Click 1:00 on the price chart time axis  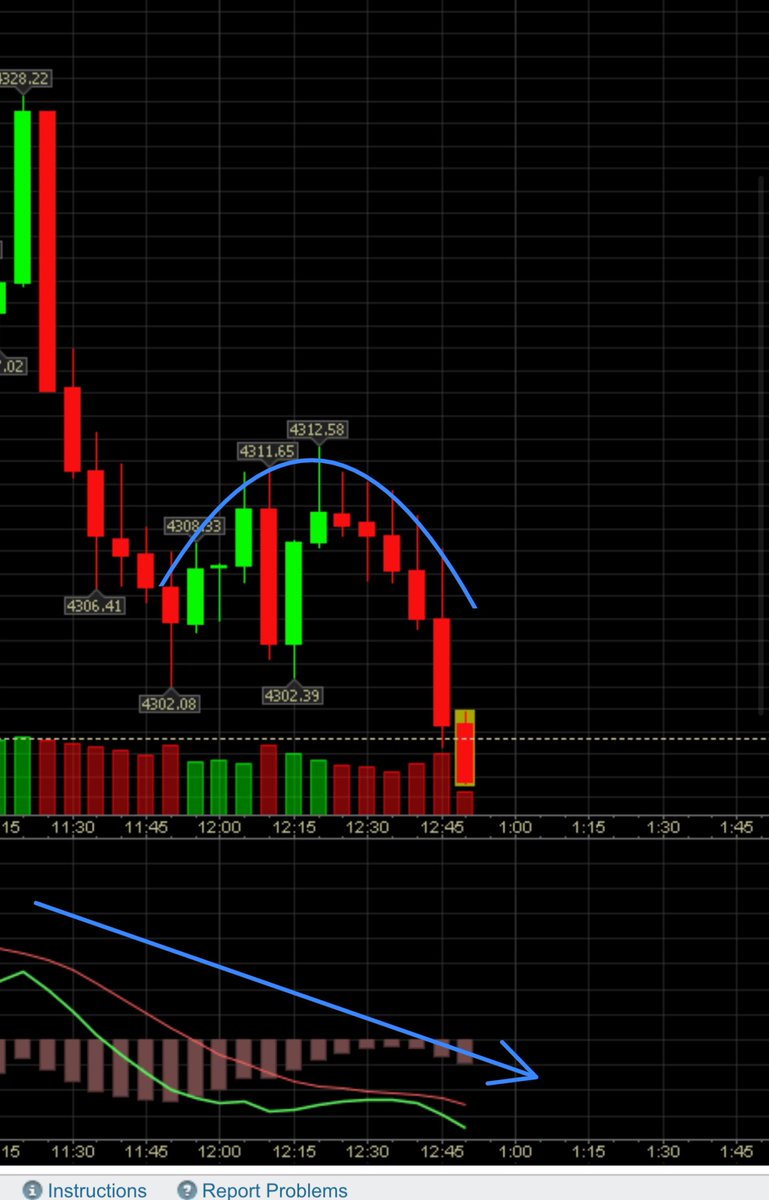514,827
